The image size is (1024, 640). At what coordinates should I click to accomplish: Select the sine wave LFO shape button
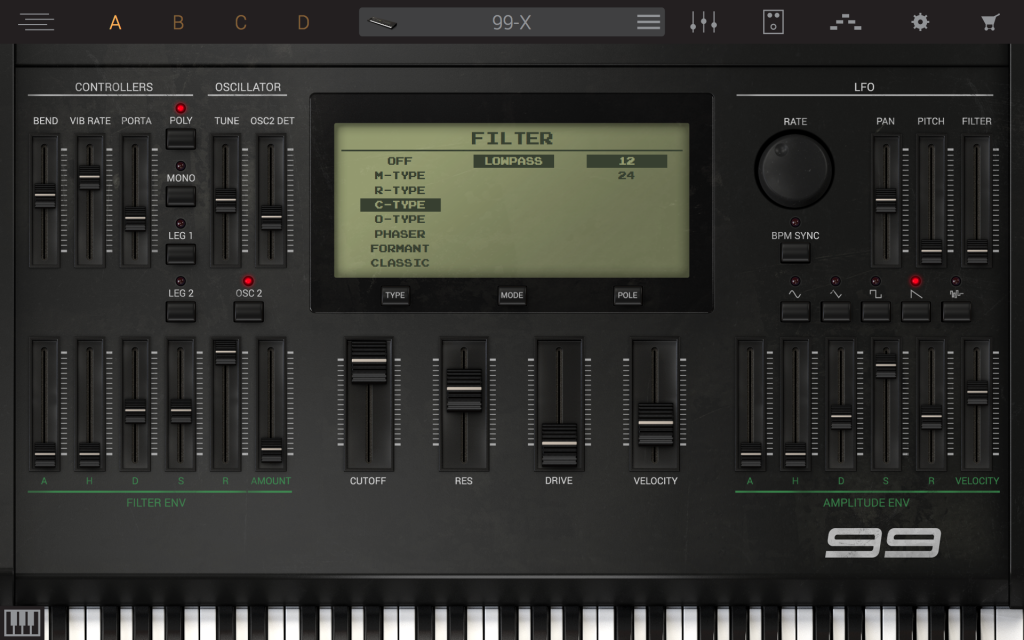[x=795, y=311]
